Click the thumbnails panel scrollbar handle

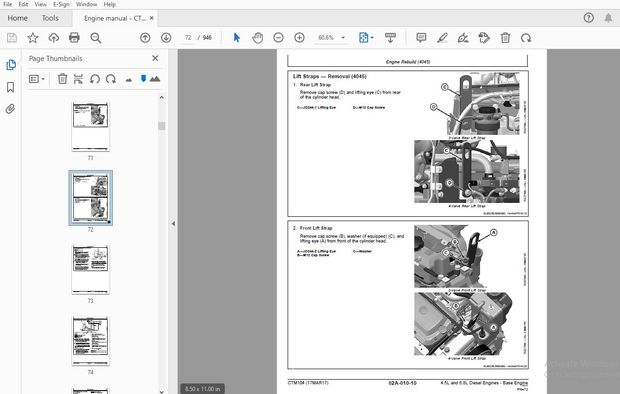coord(161,126)
